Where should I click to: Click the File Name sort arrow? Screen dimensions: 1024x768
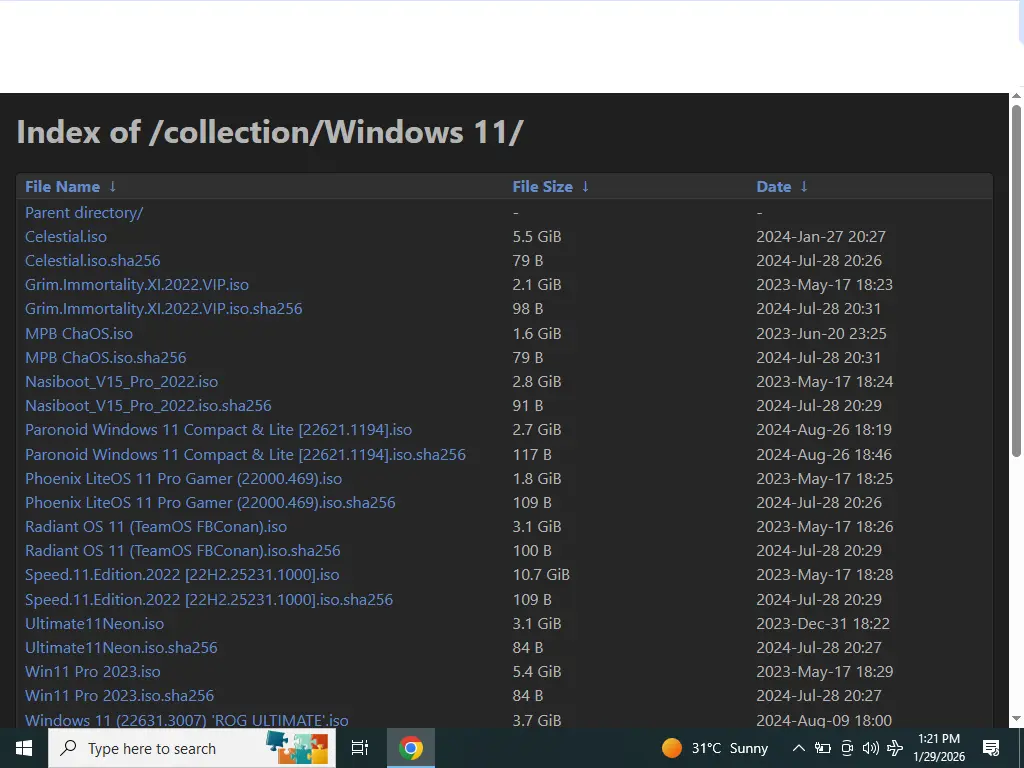pos(112,187)
